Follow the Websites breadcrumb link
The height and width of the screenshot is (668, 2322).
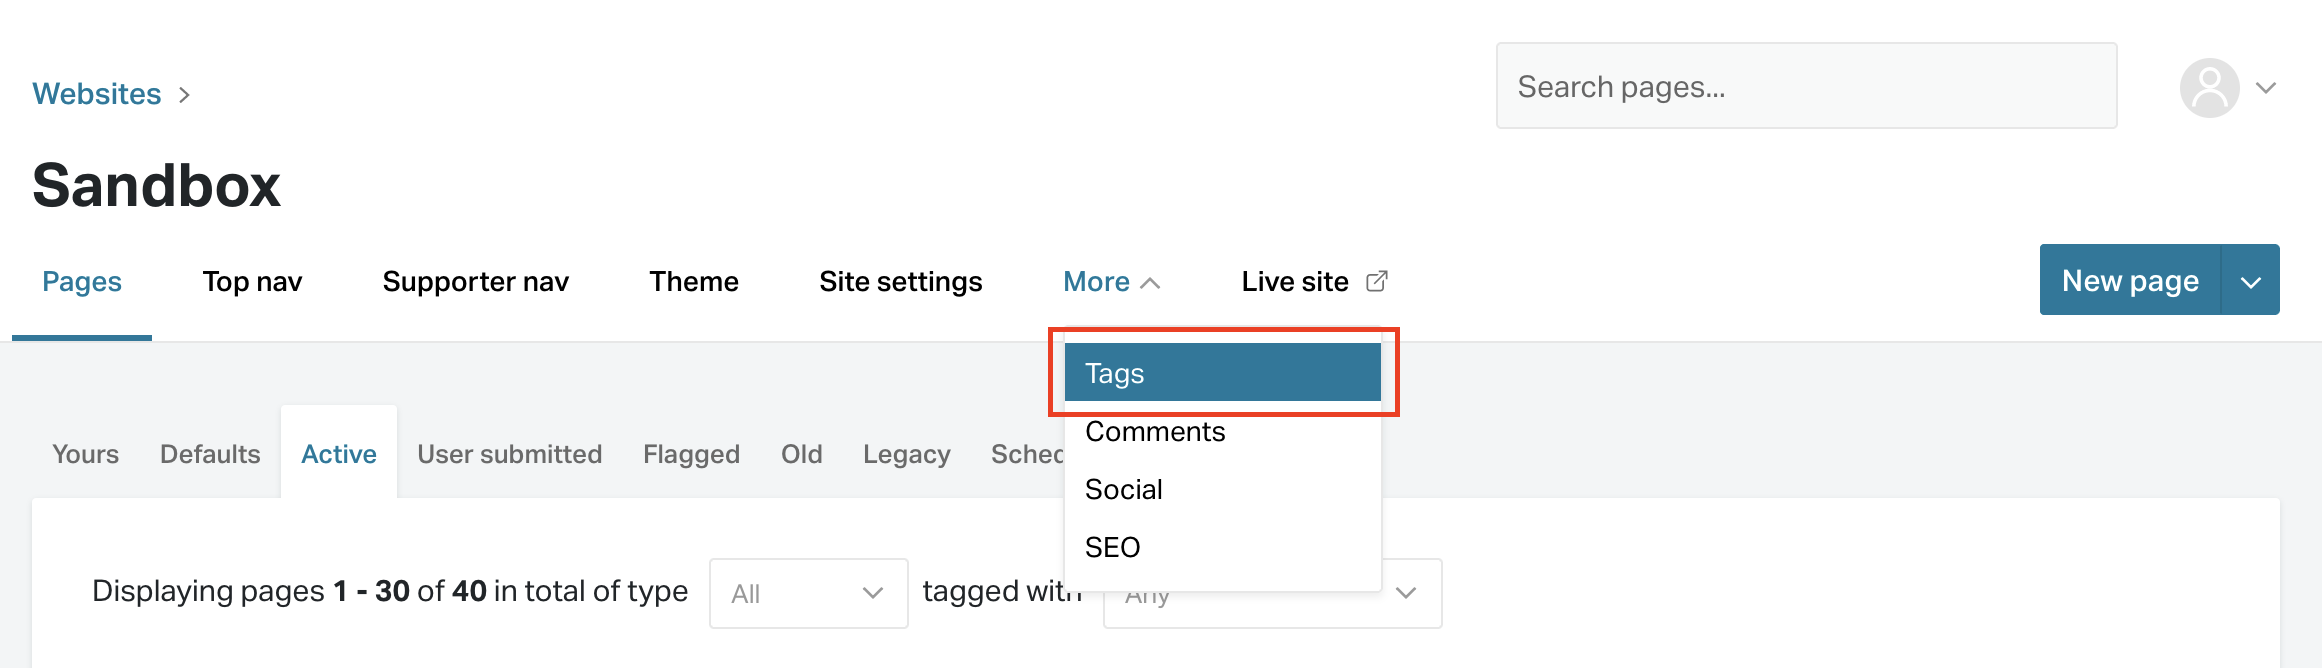(96, 93)
